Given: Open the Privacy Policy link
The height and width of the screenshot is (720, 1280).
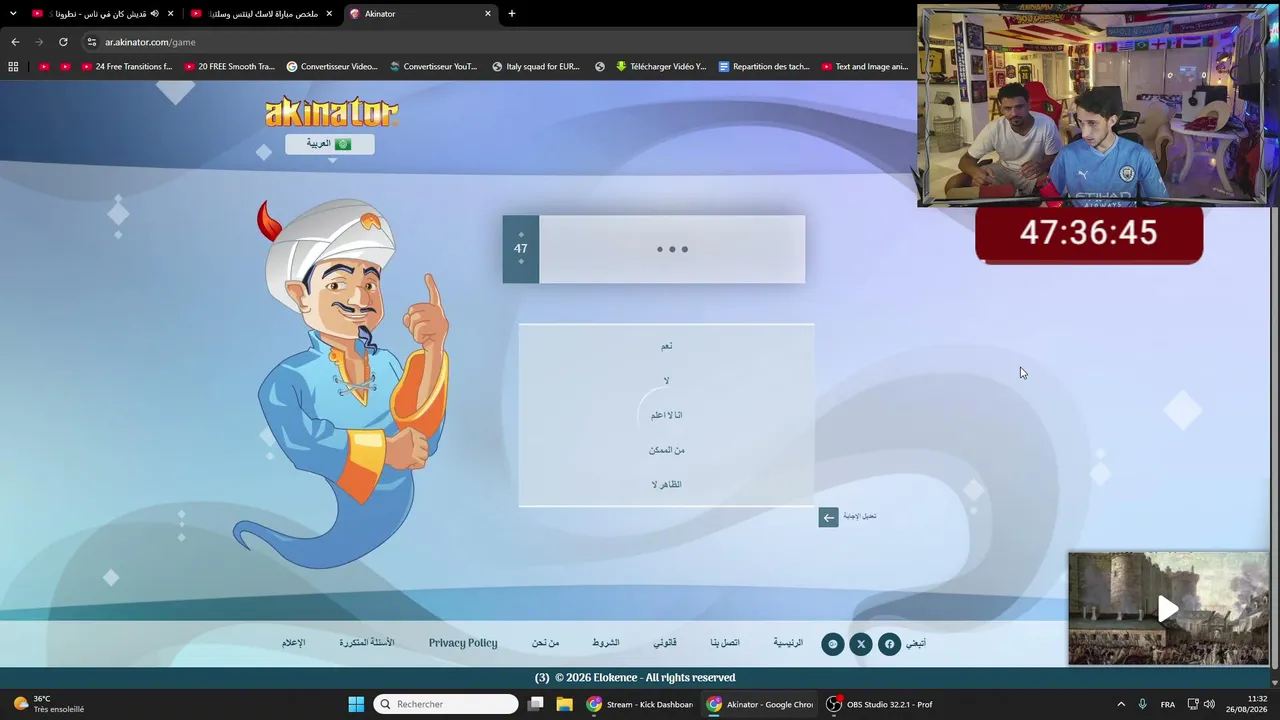Looking at the screenshot, I should [463, 643].
